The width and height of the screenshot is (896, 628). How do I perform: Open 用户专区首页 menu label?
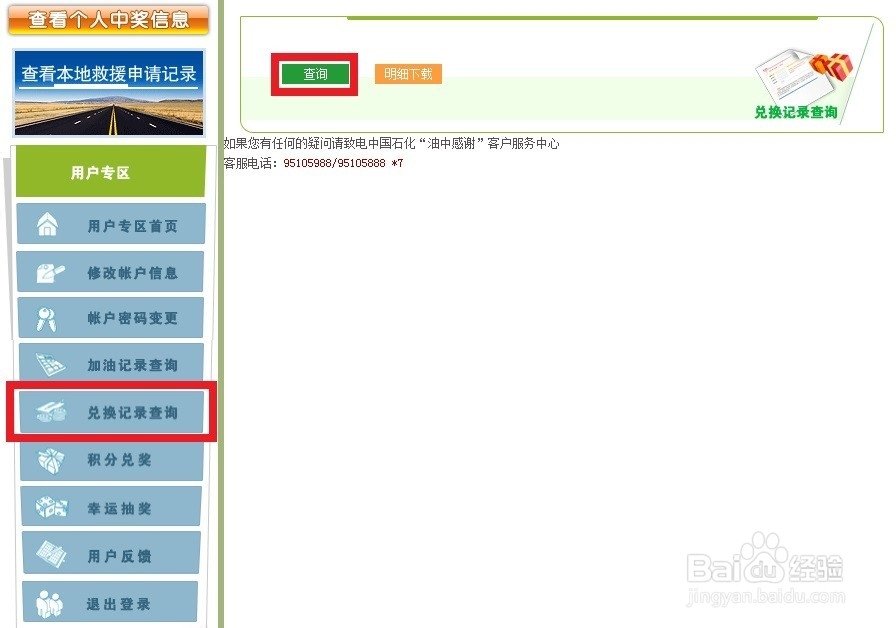(133, 226)
